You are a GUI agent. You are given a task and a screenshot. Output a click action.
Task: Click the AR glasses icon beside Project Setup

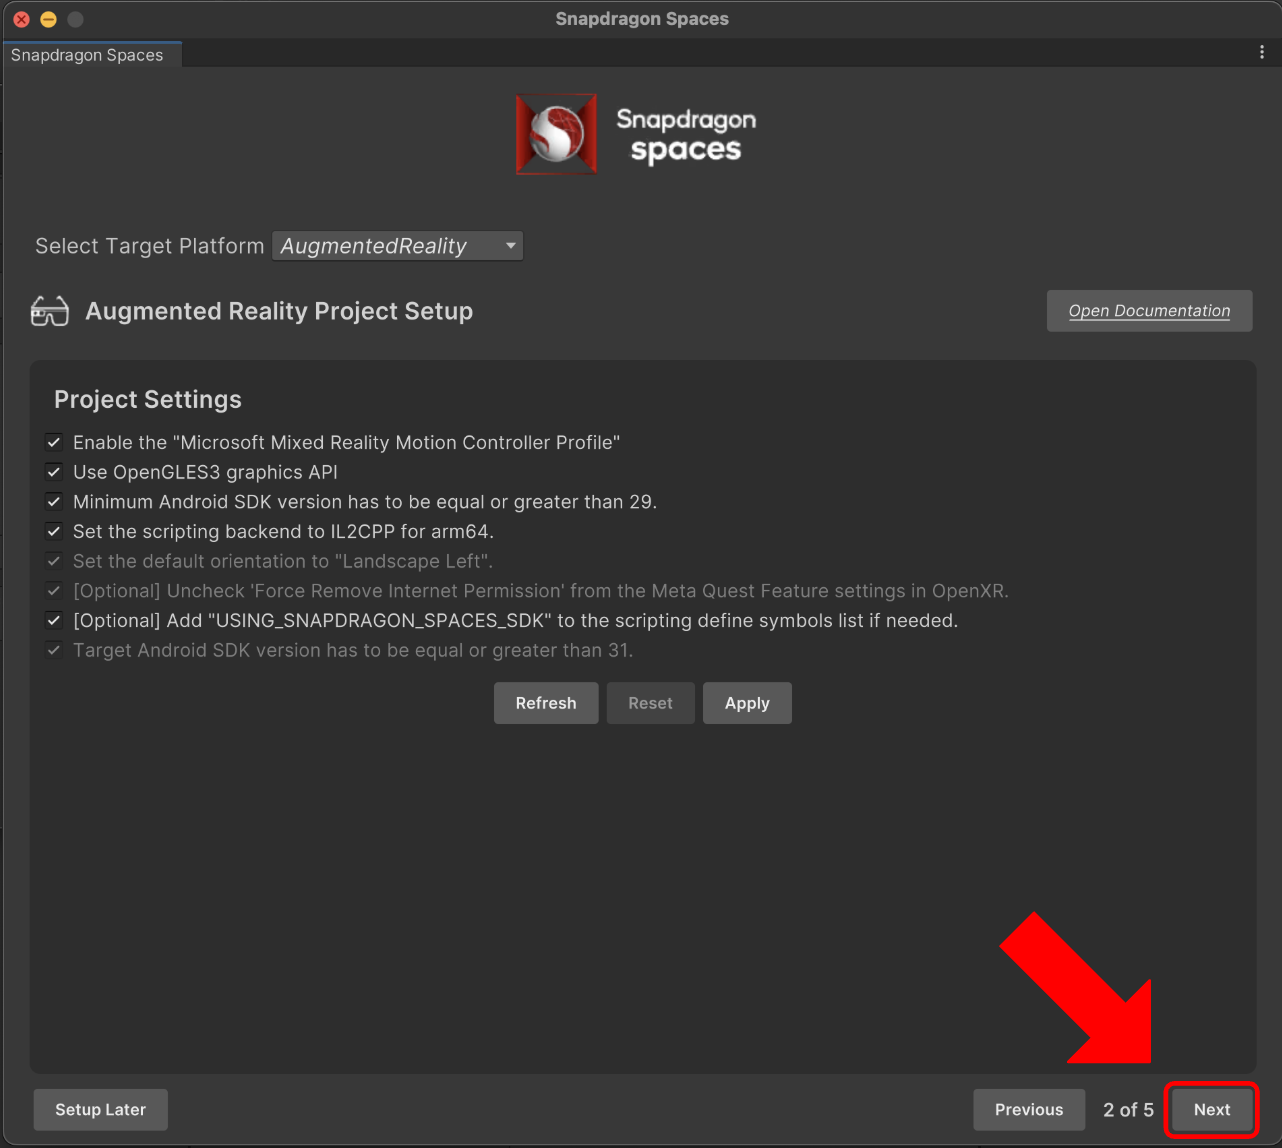[x=50, y=312]
